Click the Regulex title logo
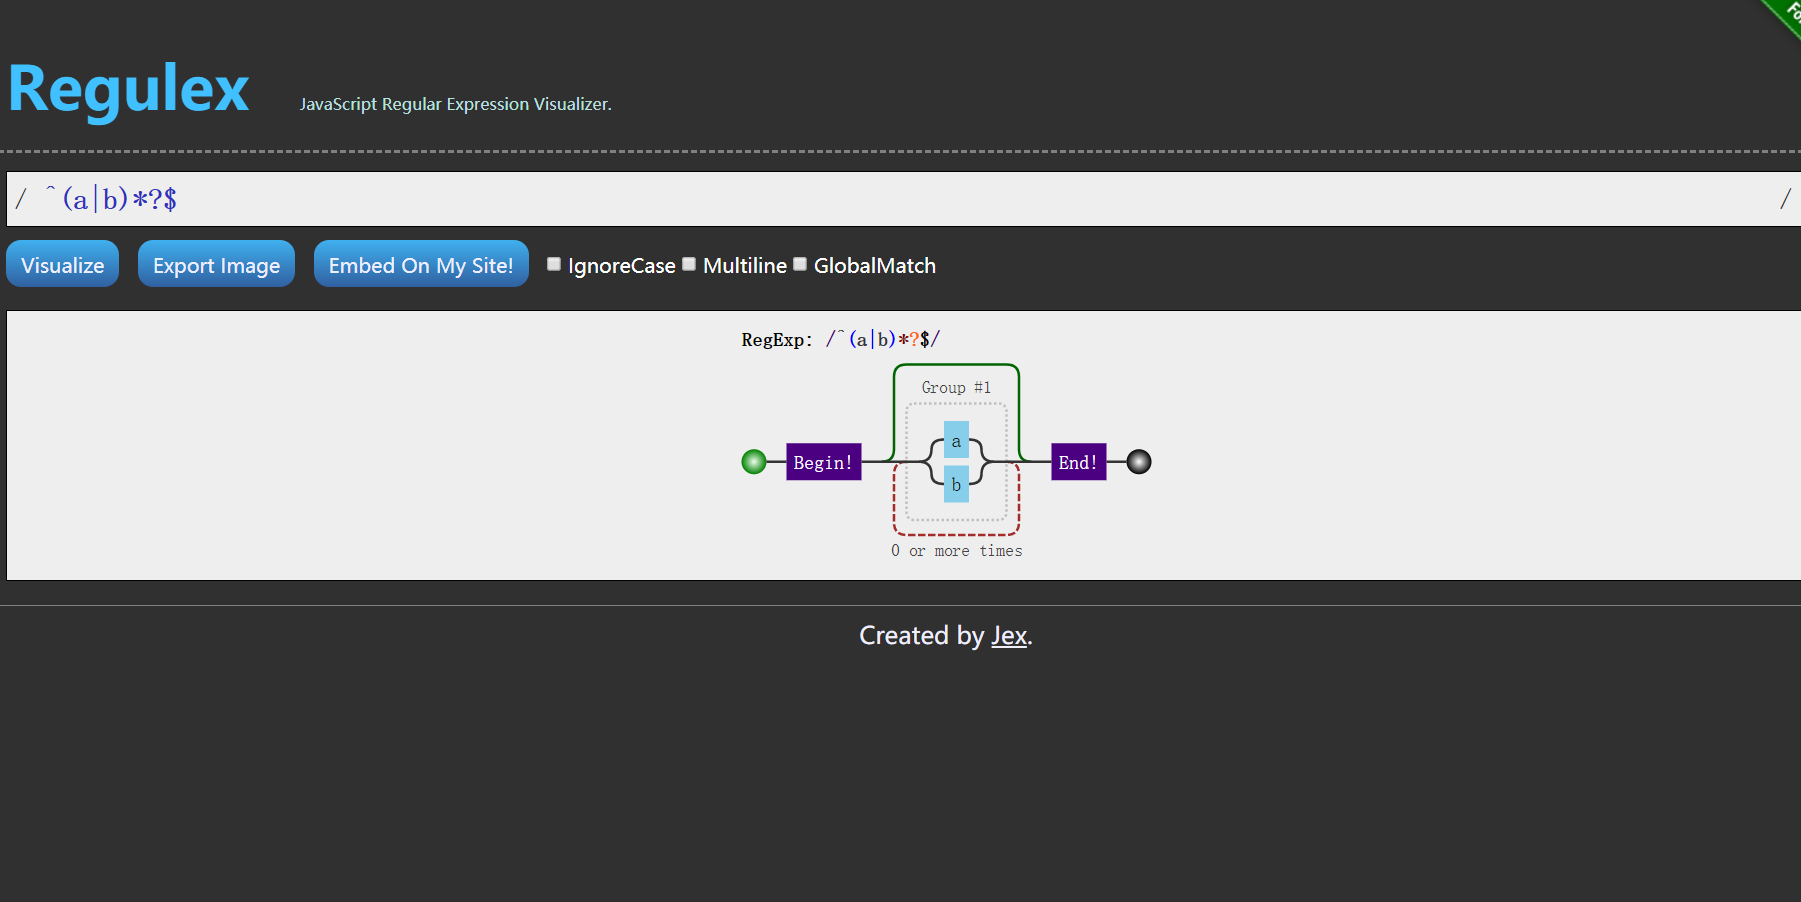Image resolution: width=1801 pixels, height=902 pixels. coord(129,89)
